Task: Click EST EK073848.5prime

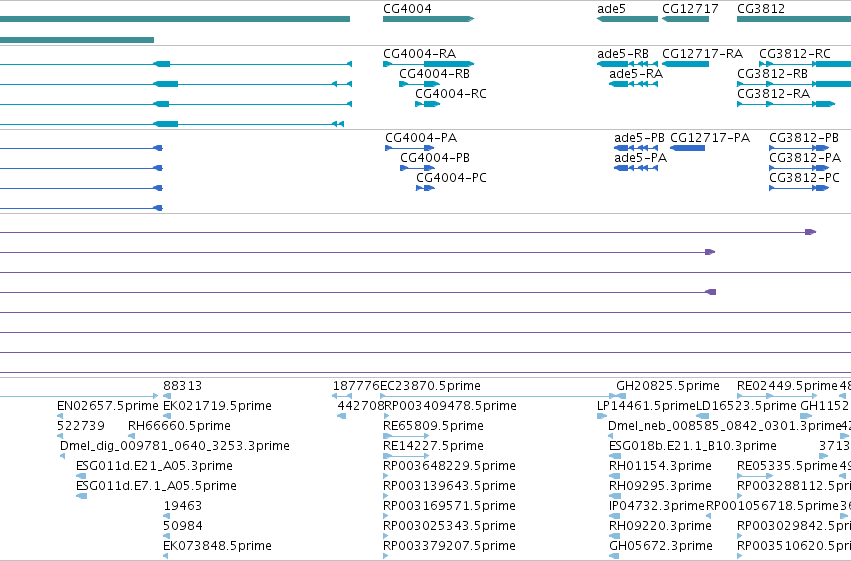Action: click(x=166, y=556)
